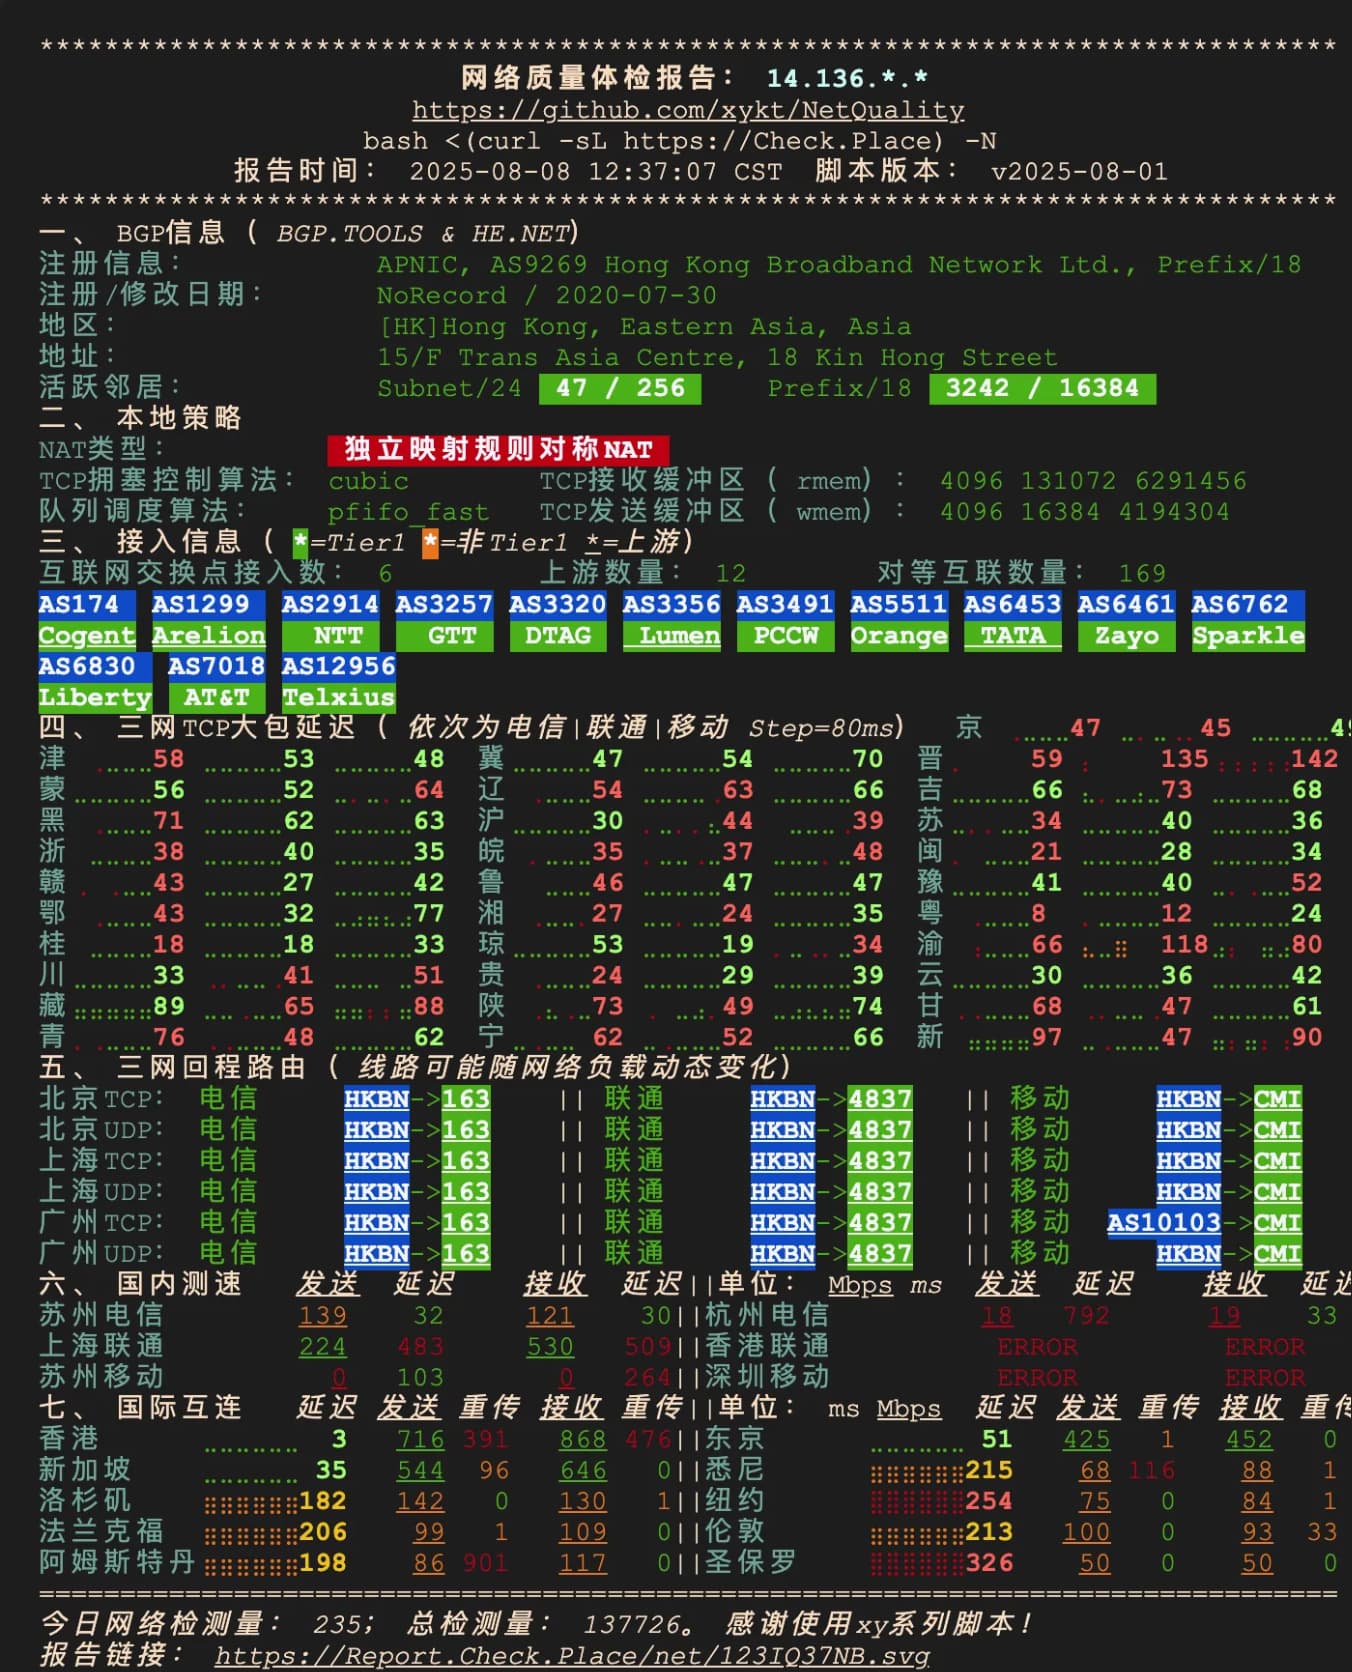Image resolution: width=1352 pixels, height=1672 pixels.
Task: Click the AS174 Cogent badge
Action: (86, 620)
